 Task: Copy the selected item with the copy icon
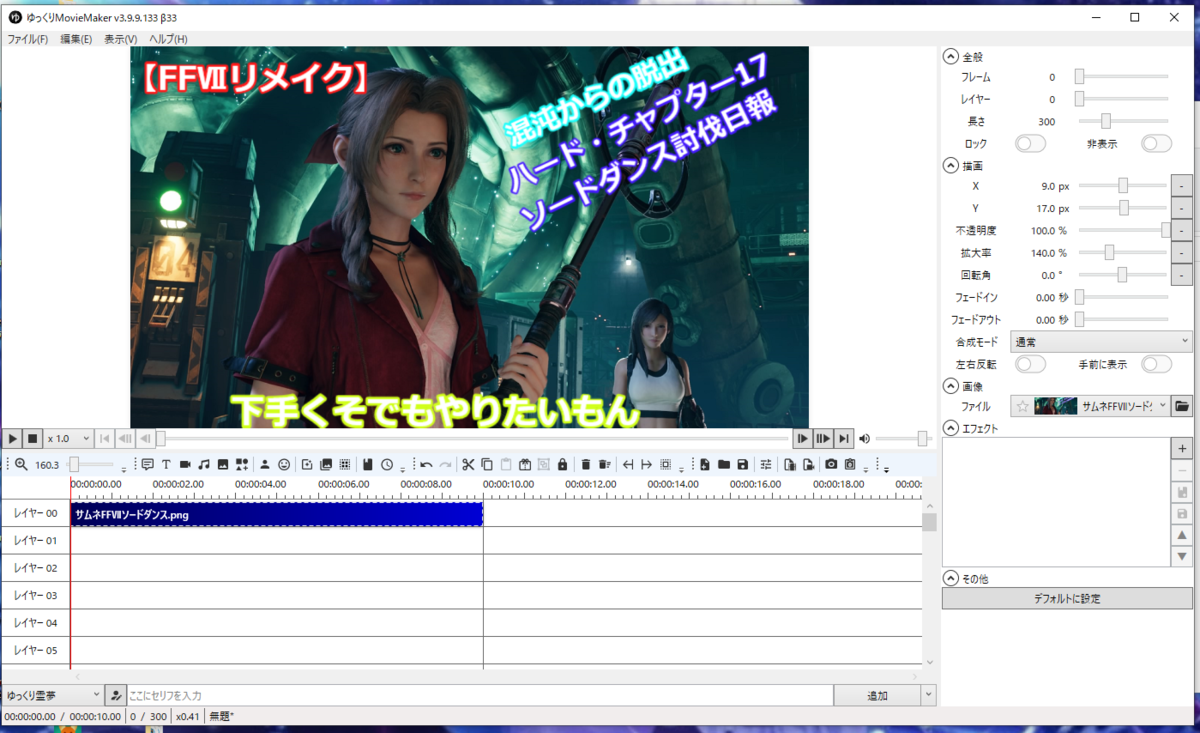coord(487,465)
